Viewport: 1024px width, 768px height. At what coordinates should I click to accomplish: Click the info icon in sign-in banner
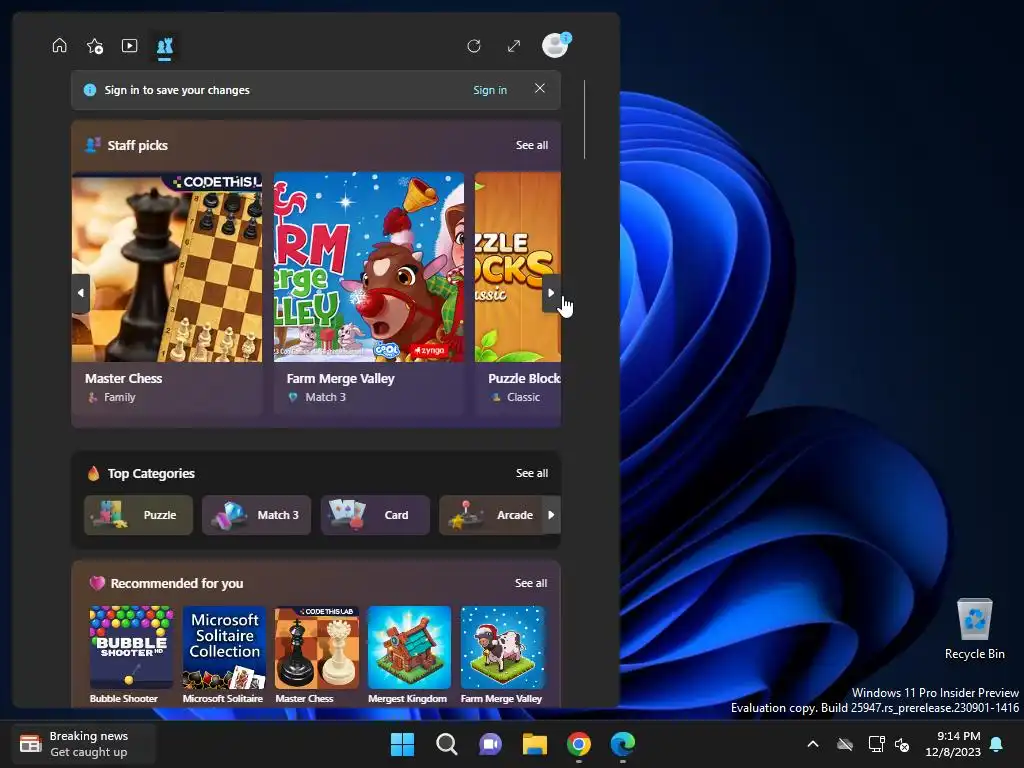pos(90,90)
